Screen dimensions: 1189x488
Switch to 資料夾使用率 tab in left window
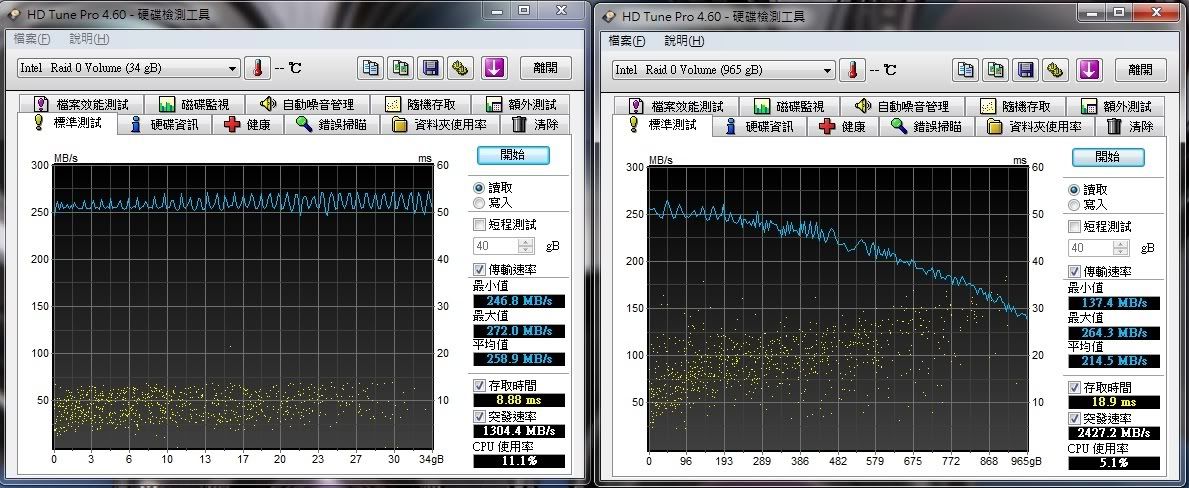[x=441, y=124]
